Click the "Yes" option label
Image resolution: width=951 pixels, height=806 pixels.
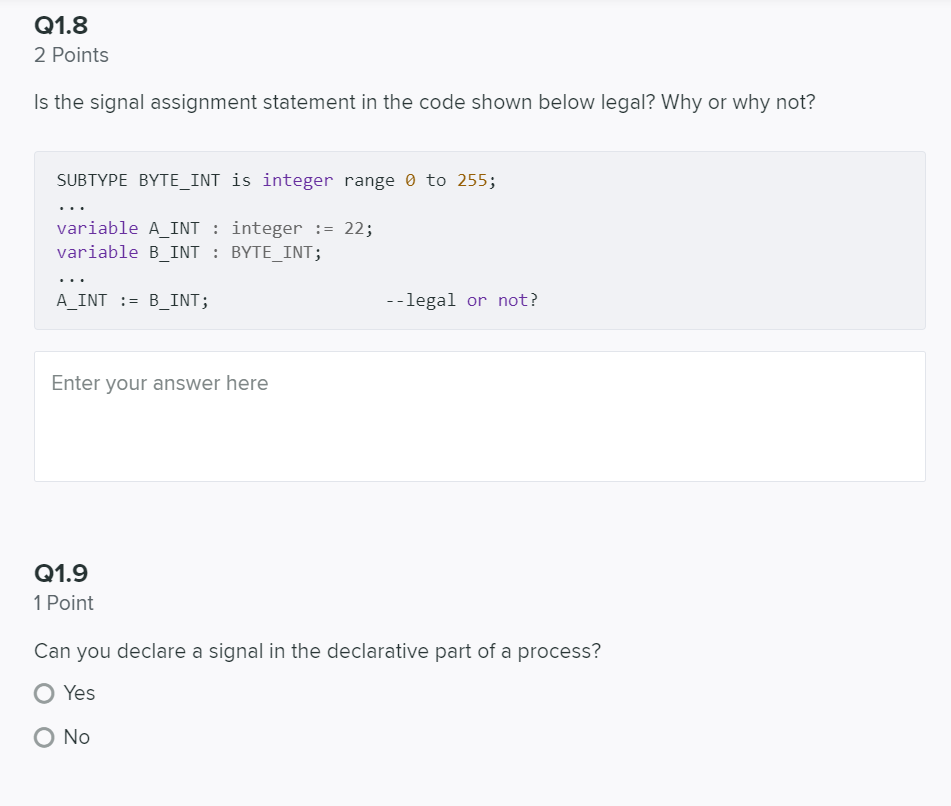tap(79, 693)
